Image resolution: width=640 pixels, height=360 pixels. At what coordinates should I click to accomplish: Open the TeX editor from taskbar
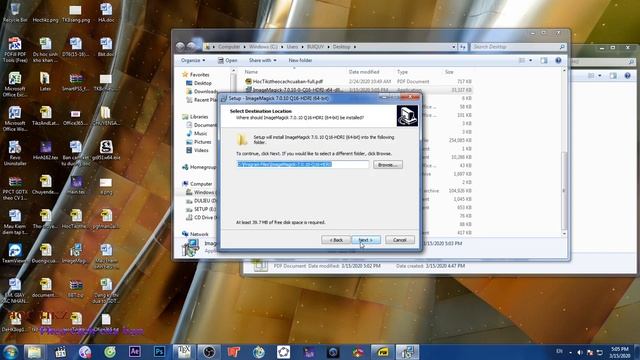click(184, 352)
